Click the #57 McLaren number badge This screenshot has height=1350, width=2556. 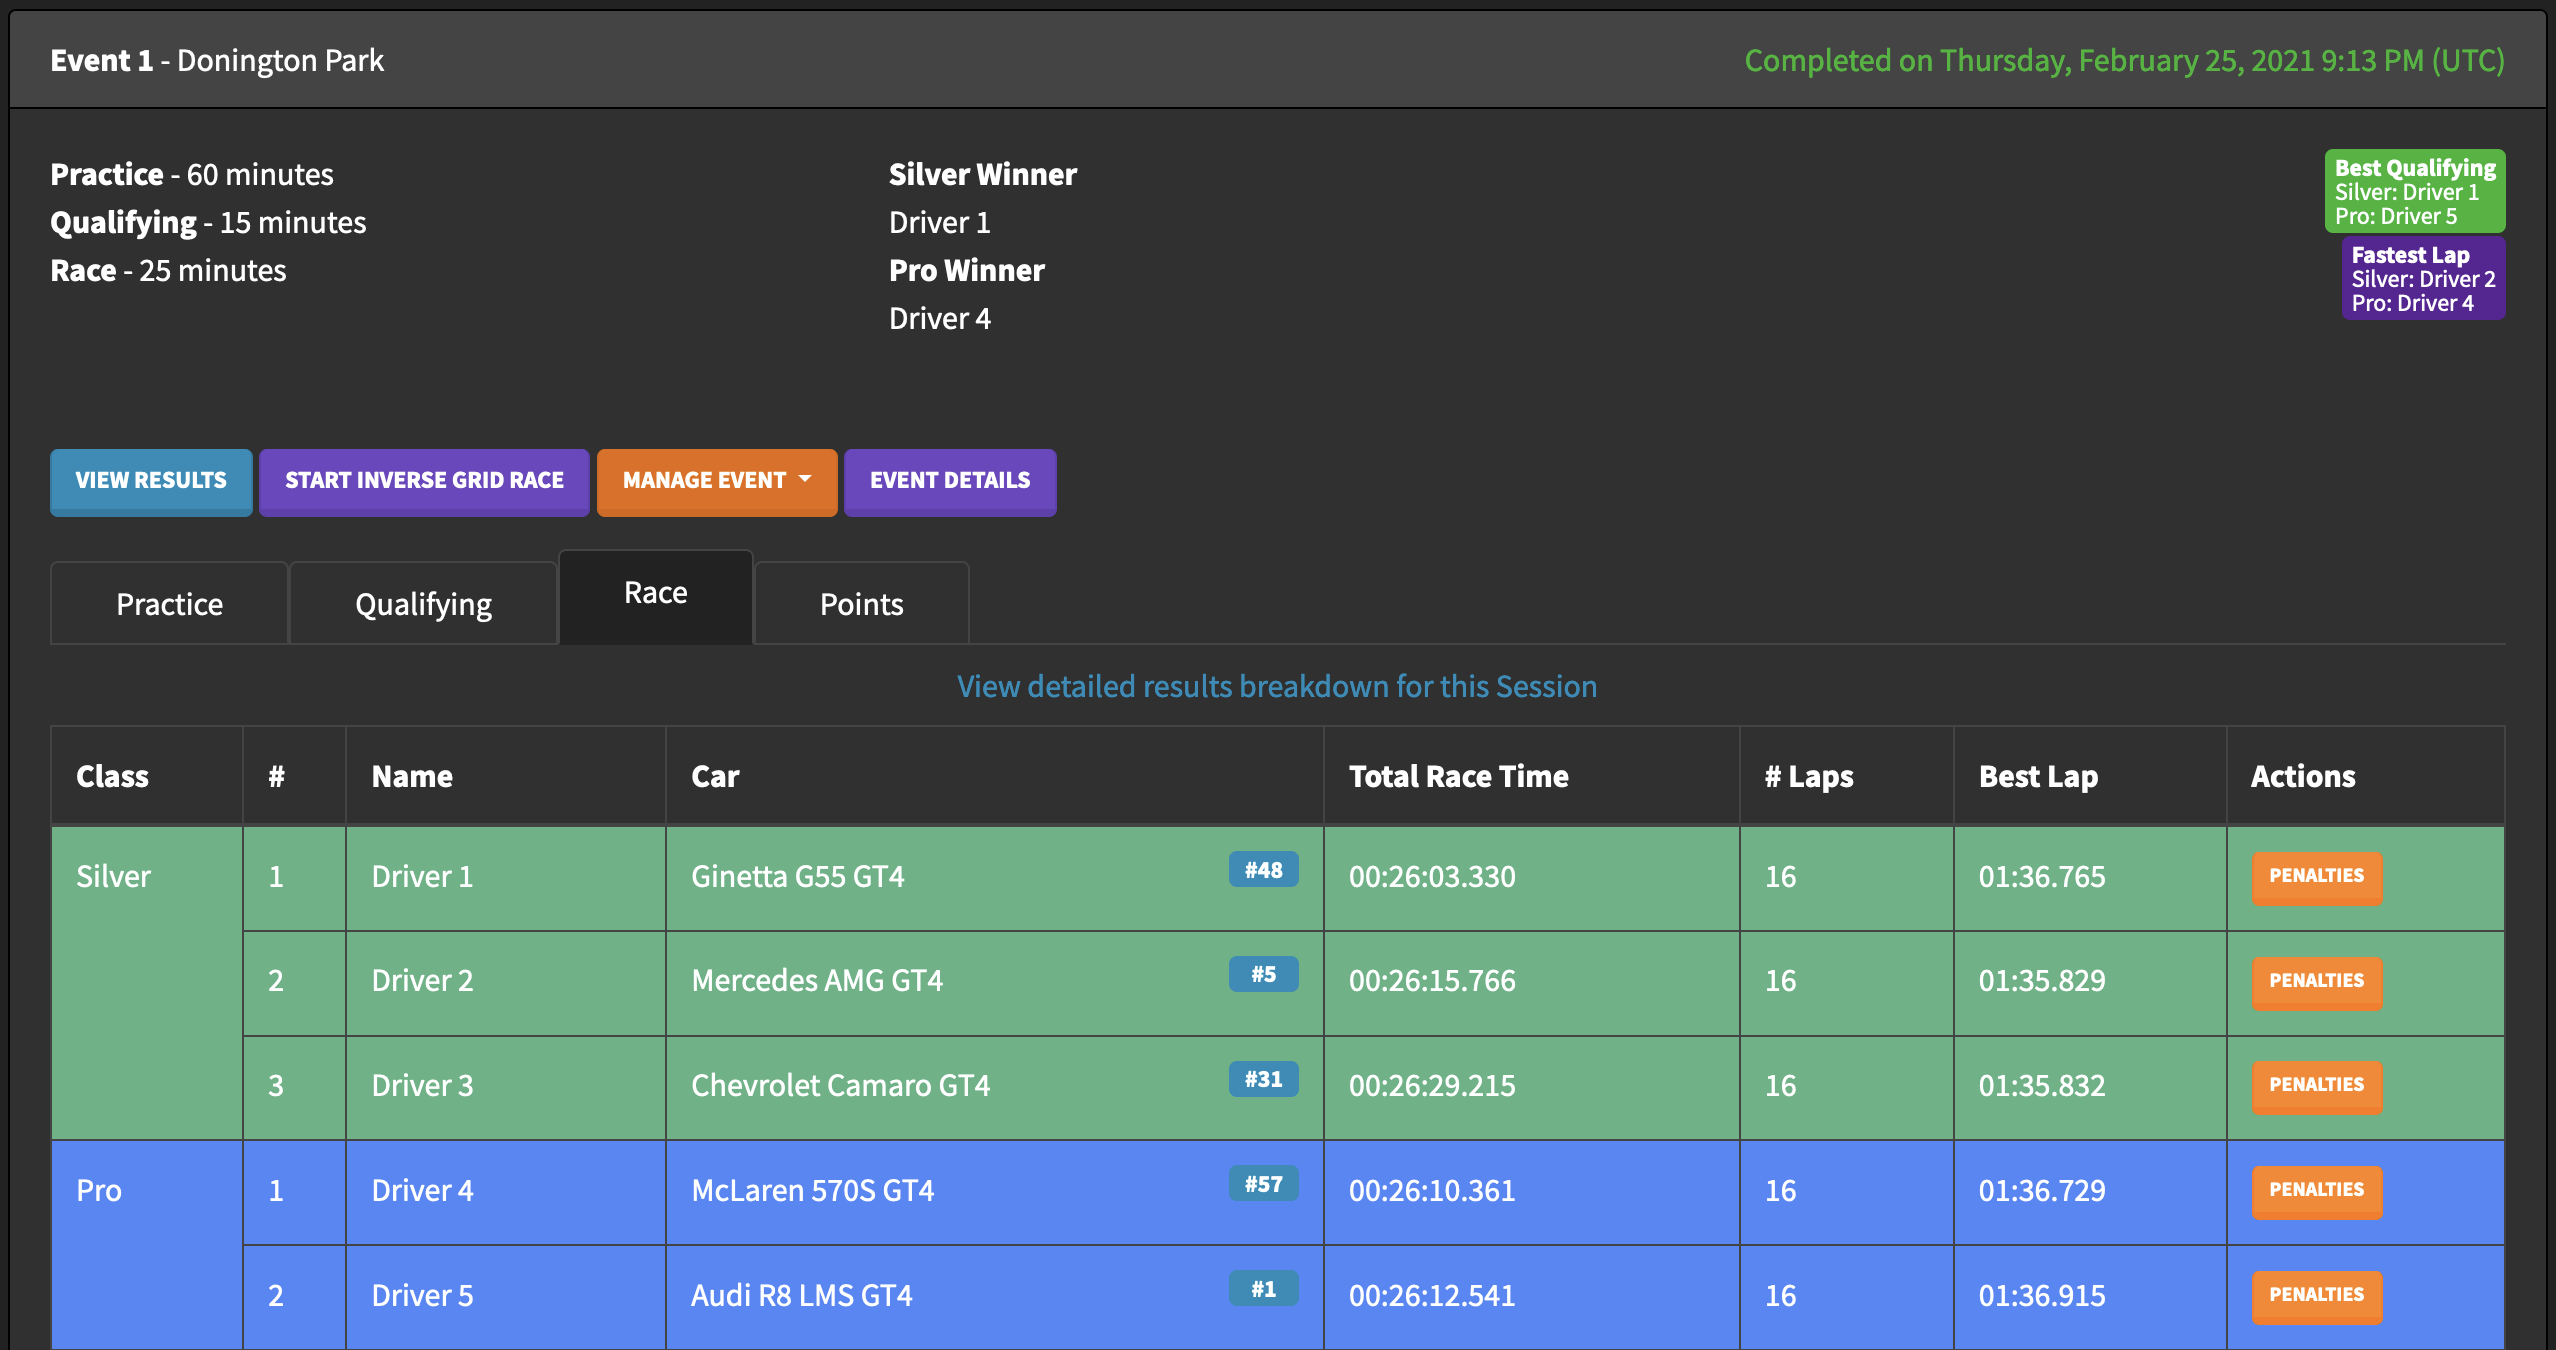coord(1263,1184)
